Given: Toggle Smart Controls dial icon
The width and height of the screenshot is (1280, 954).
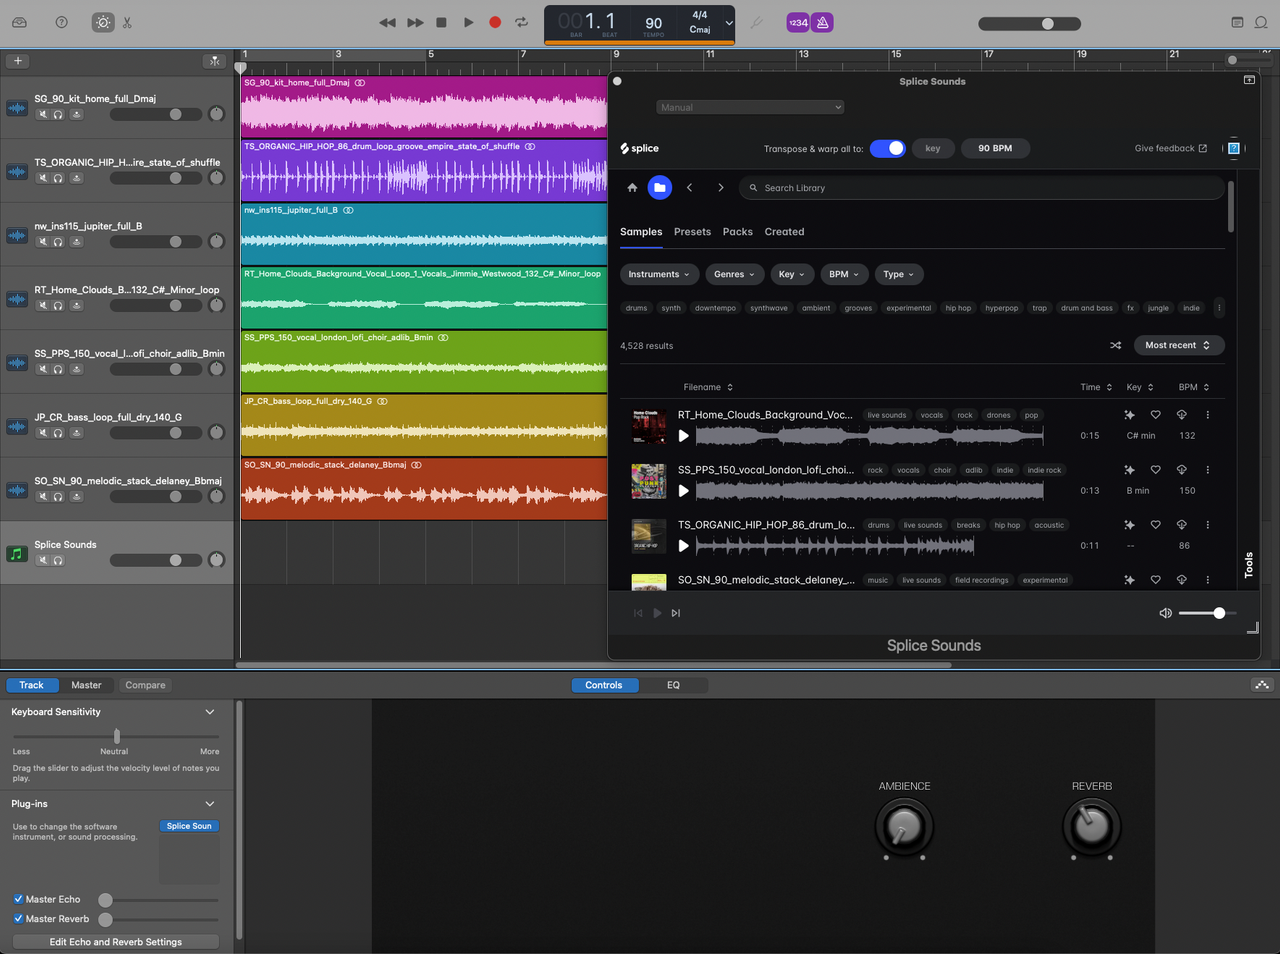Looking at the screenshot, I should tap(103, 22).
